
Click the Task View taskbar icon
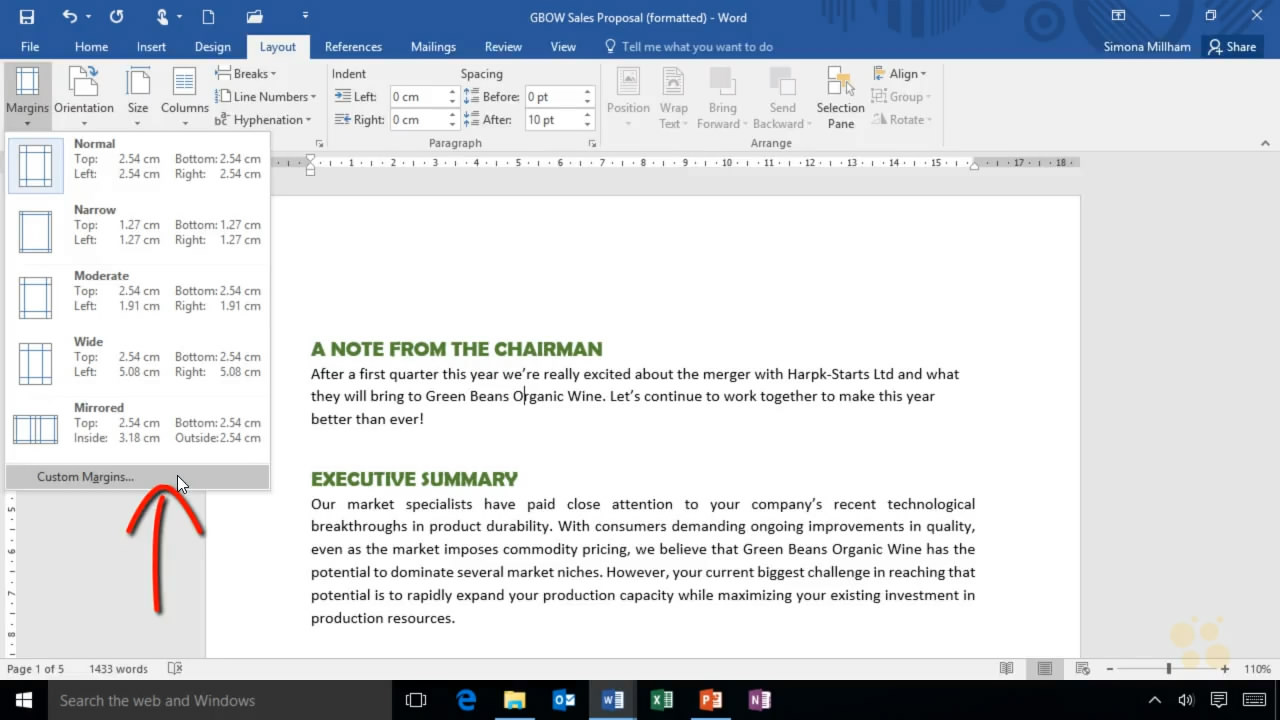point(416,700)
